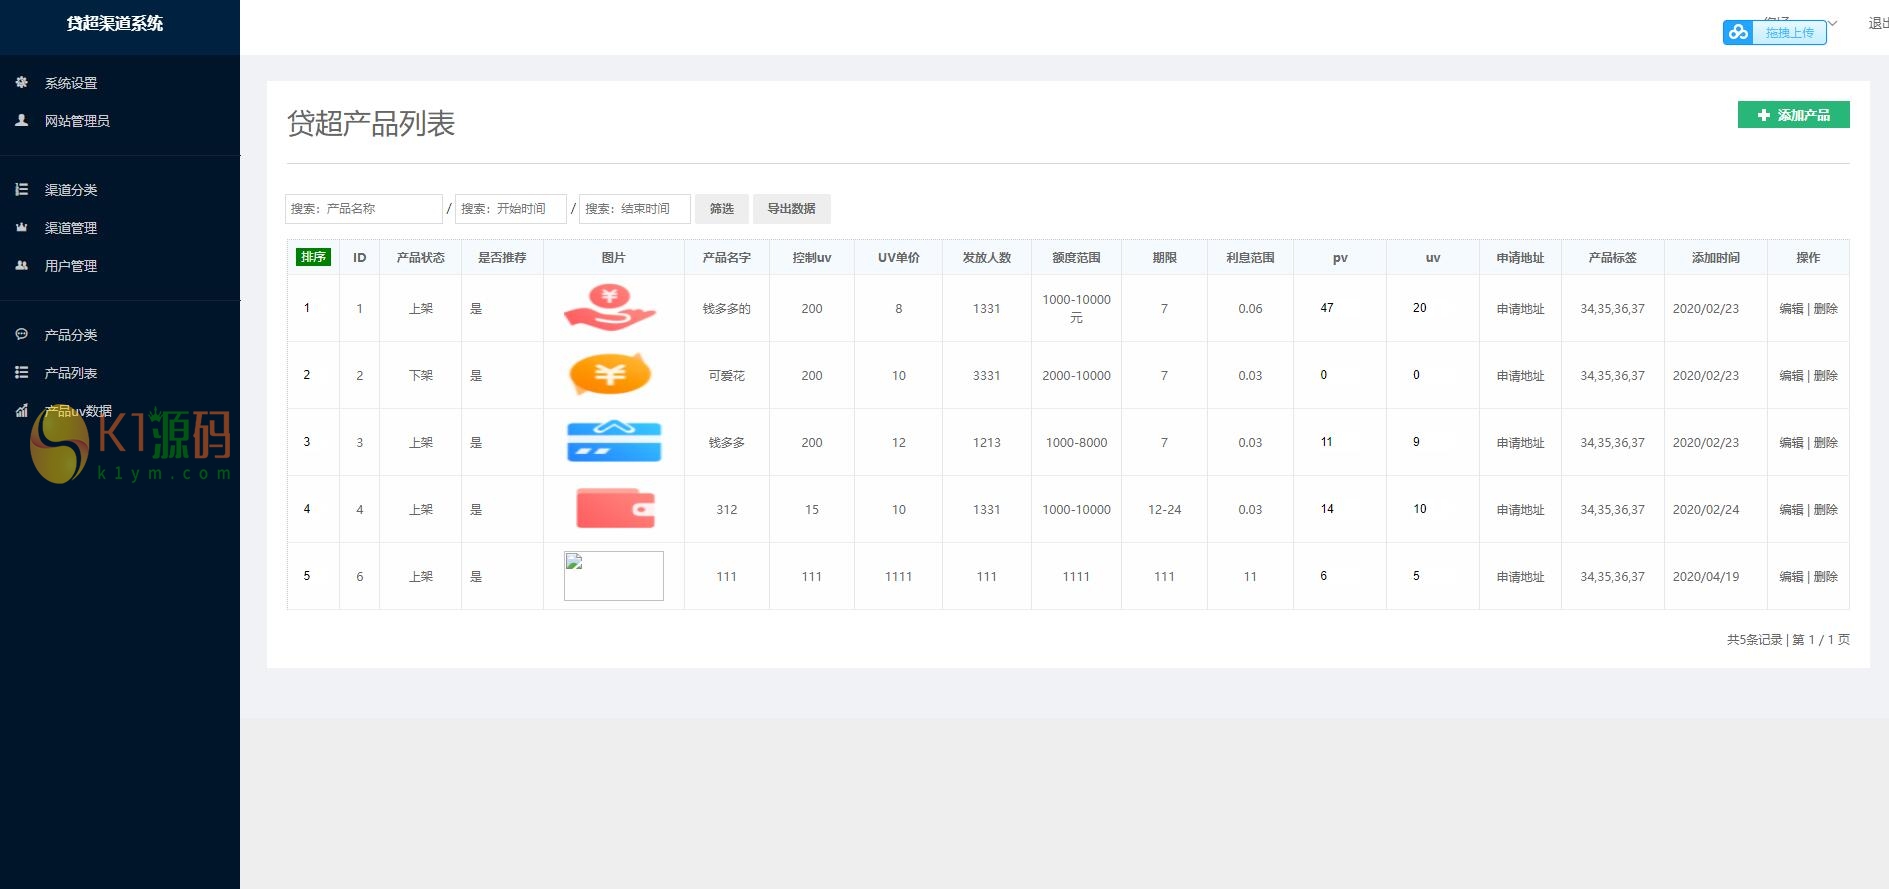Screen dimensions: 1889x889
Task: Open the red wallet thumbnail of product 312
Action: pyautogui.click(x=614, y=509)
